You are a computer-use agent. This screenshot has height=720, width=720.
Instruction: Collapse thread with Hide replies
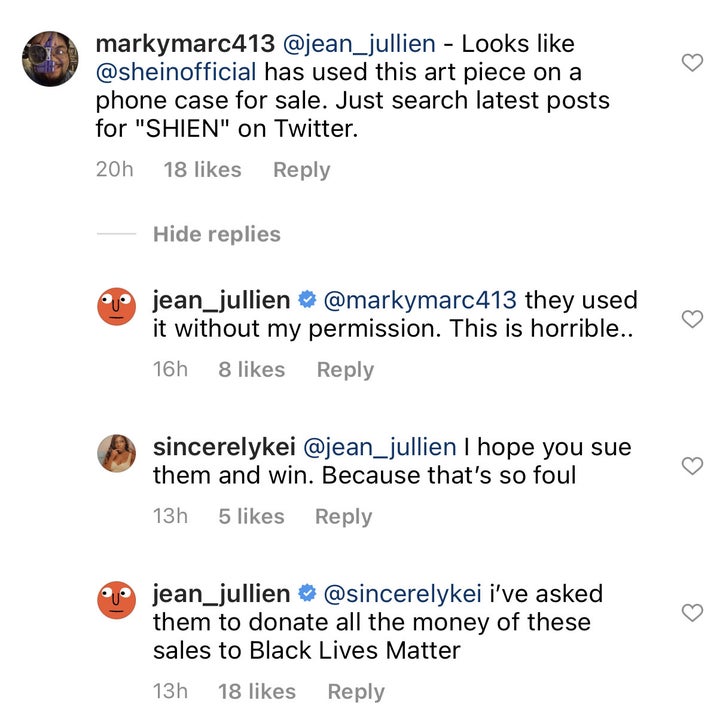click(216, 235)
